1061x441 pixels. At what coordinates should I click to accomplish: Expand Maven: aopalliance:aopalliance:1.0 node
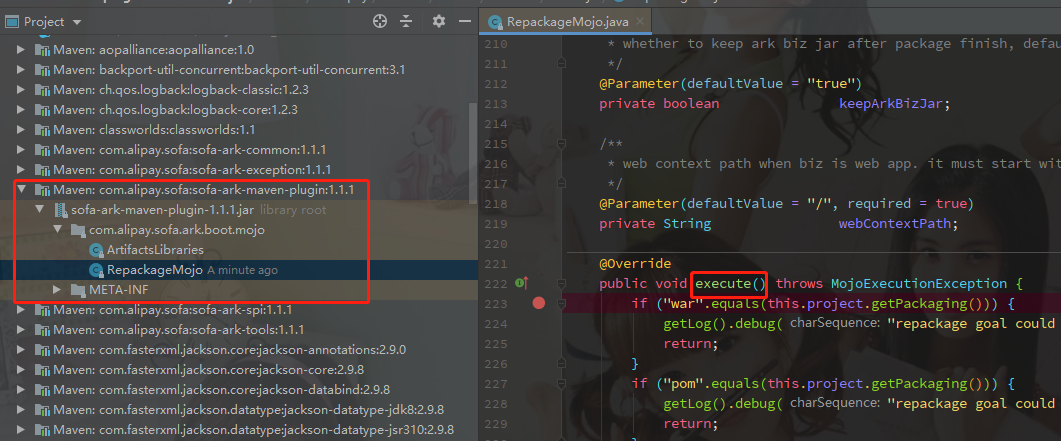21,49
